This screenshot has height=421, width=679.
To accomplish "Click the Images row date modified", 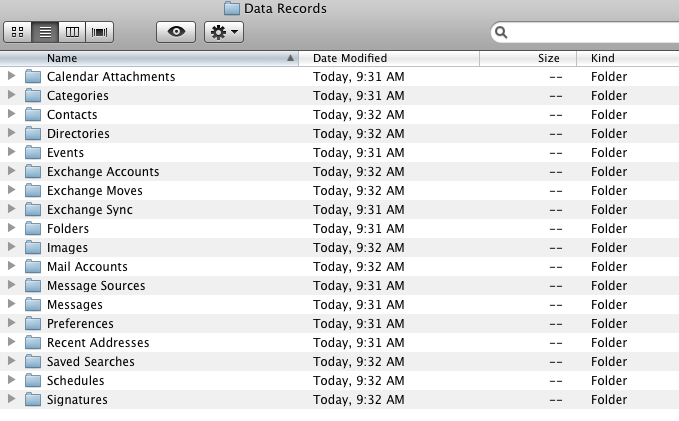I will tap(359, 247).
